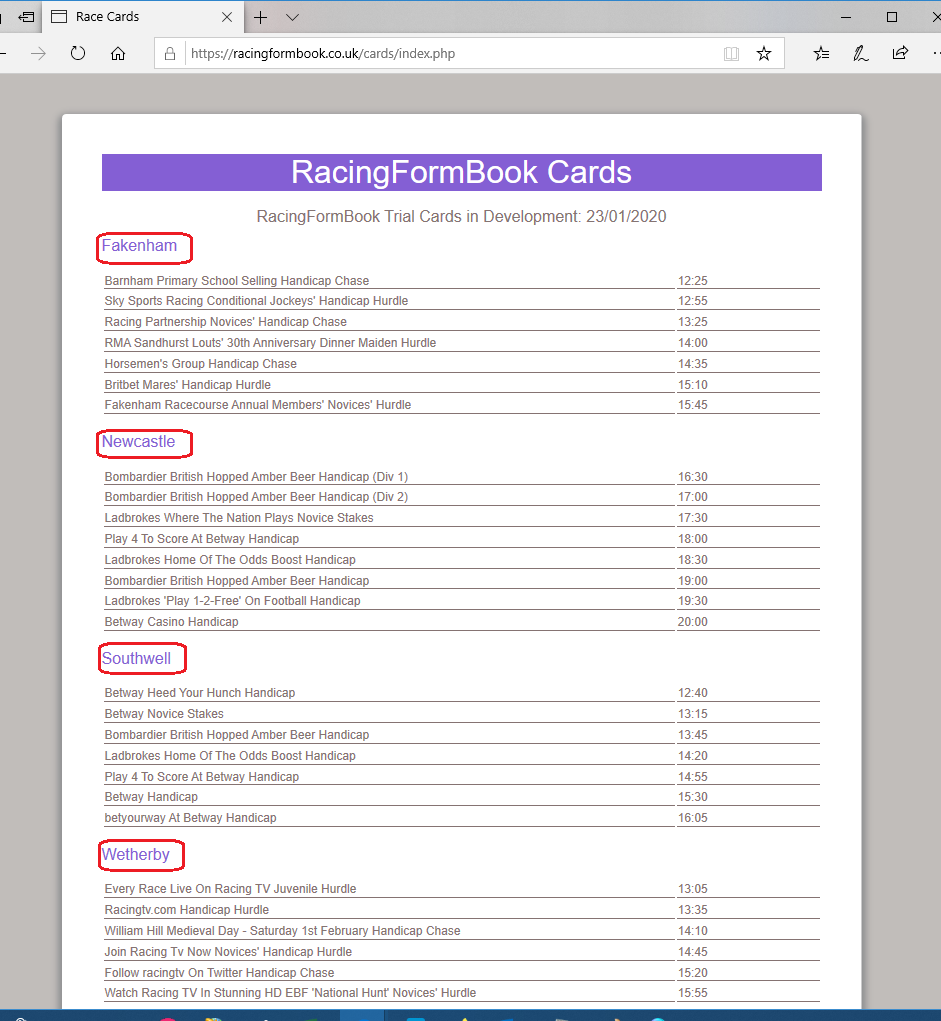Click the 13:05 Wetherby race time

tap(693, 889)
